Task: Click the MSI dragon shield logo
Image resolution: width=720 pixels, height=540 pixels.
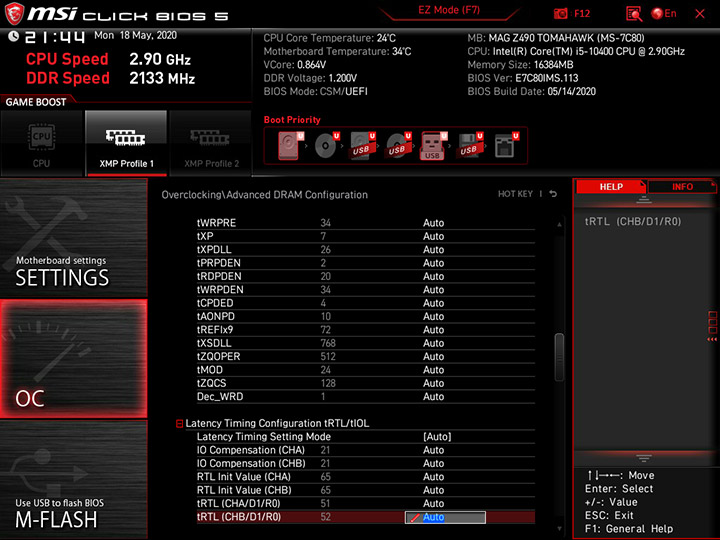Action: 14,13
